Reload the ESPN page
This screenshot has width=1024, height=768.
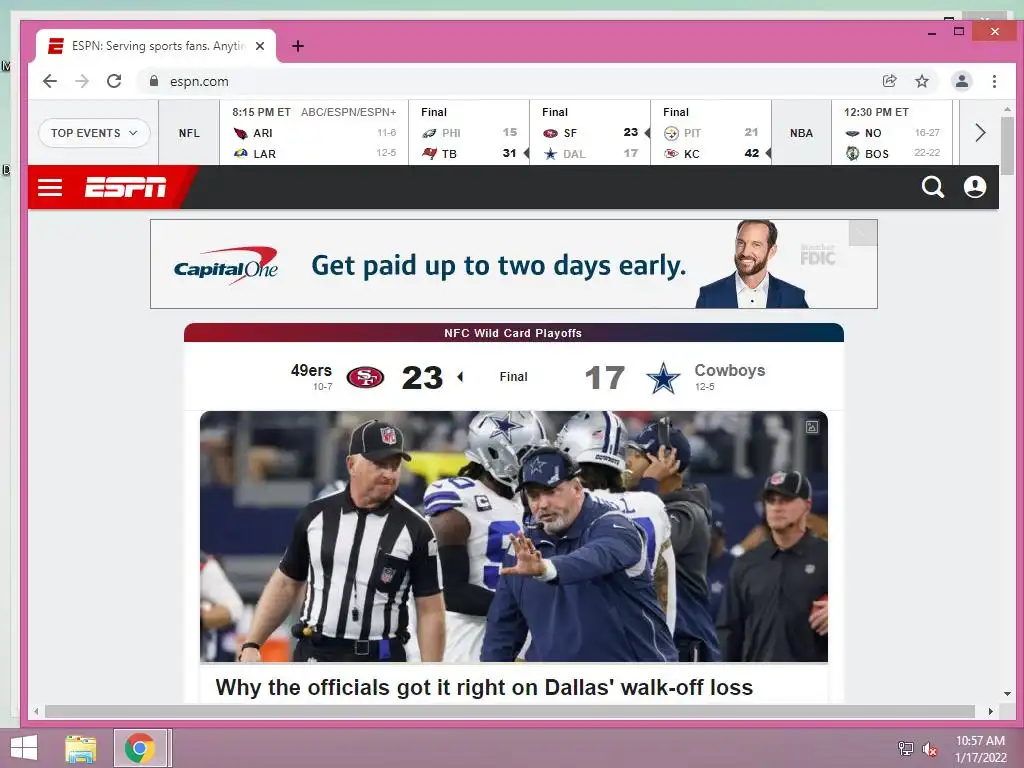click(x=114, y=81)
